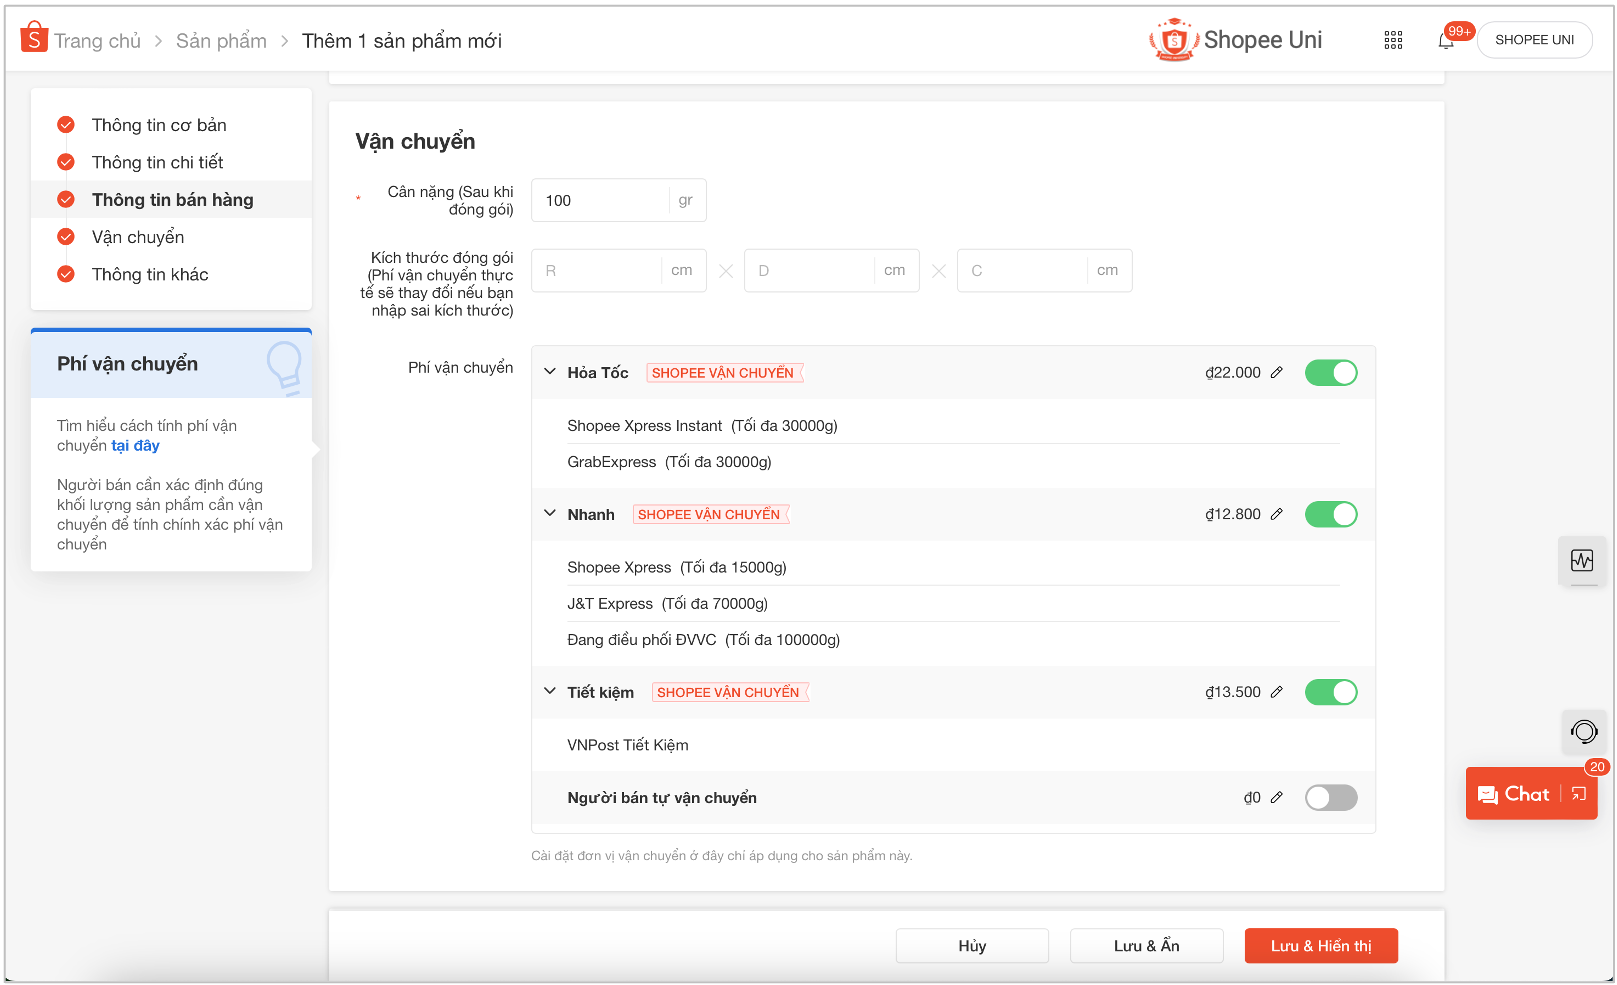Open the headset support icon on right edge

pyautogui.click(x=1583, y=732)
